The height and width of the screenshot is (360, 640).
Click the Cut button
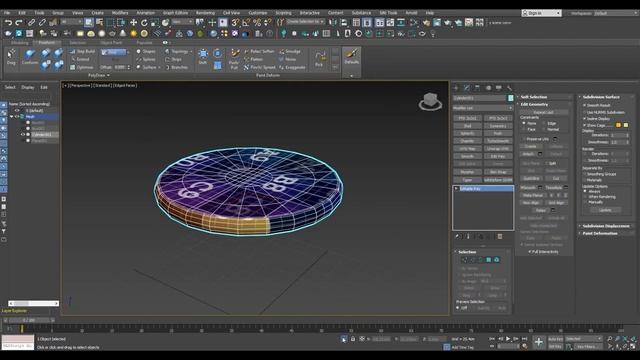556,178
